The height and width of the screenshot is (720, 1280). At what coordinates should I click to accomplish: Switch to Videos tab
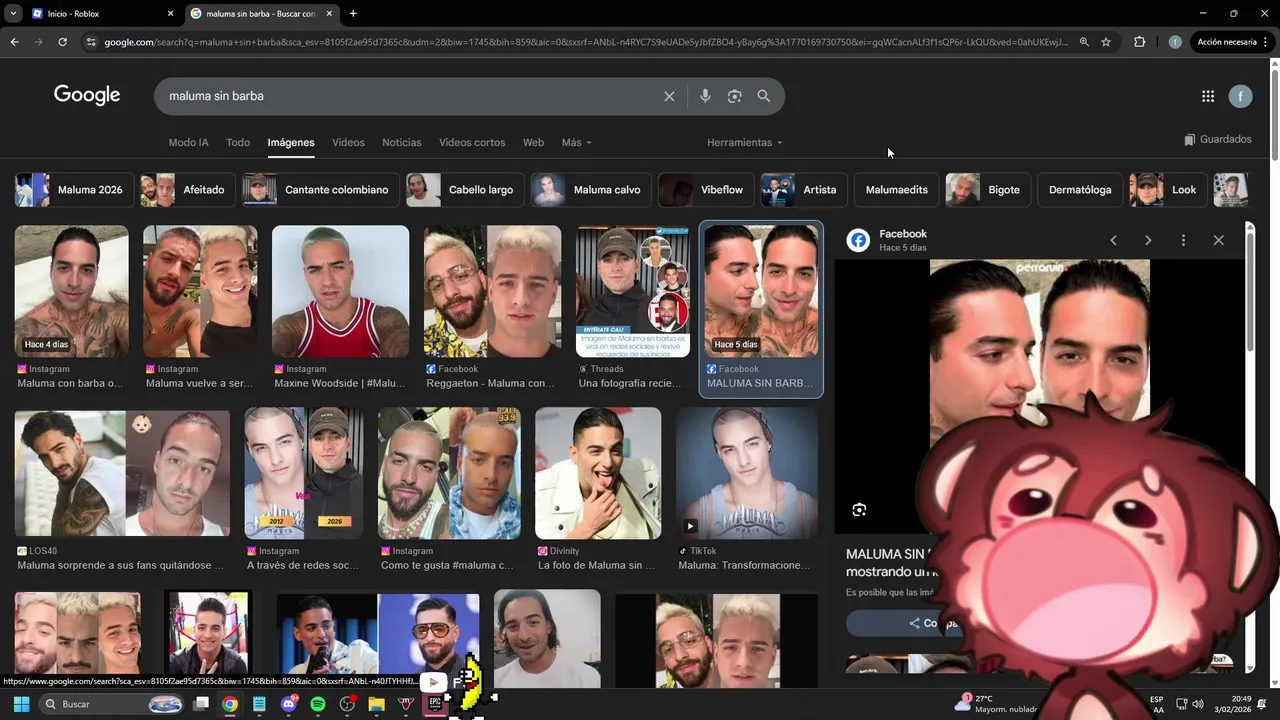point(348,142)
